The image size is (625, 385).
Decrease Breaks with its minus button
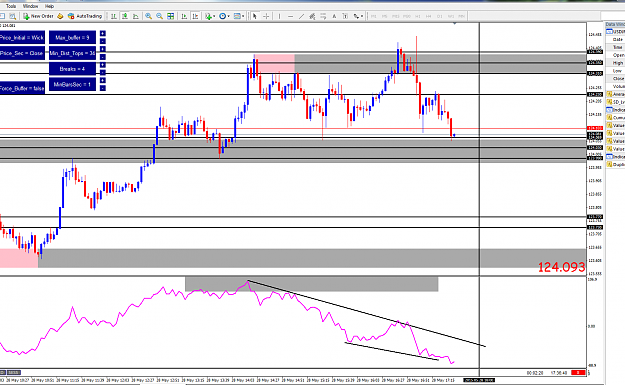click(x=102, y=73)
